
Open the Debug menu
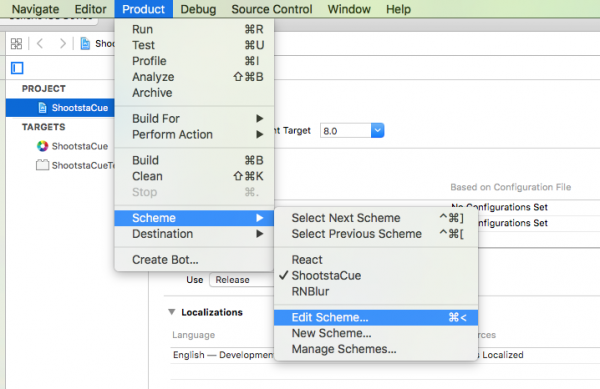[198, 9]
